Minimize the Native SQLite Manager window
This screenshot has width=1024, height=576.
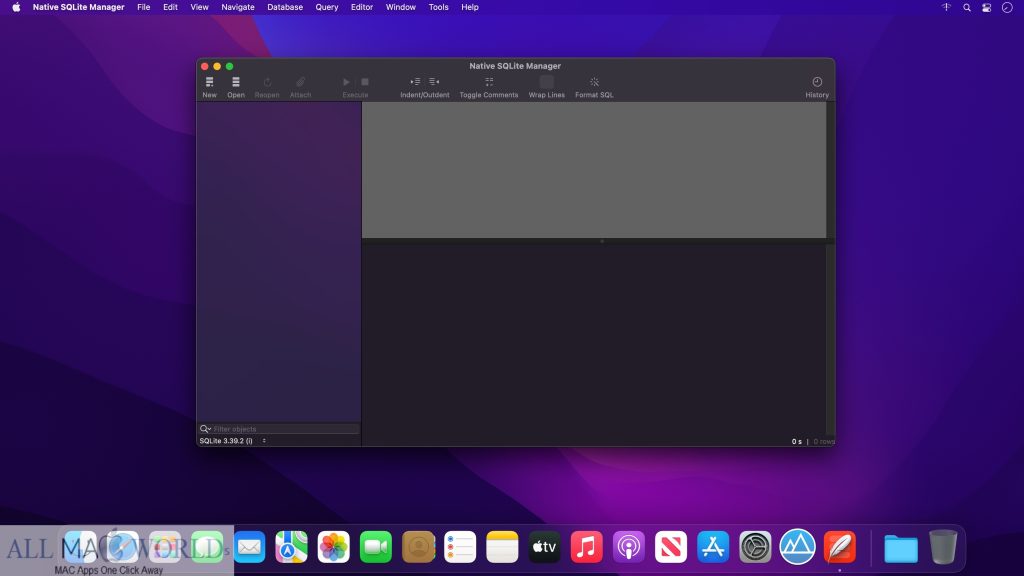click(217, 66)
